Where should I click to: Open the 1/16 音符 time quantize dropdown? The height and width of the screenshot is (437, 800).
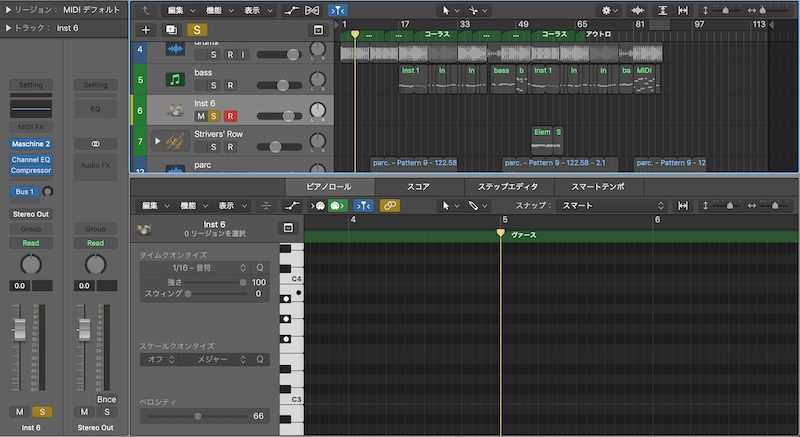(195, 268)
